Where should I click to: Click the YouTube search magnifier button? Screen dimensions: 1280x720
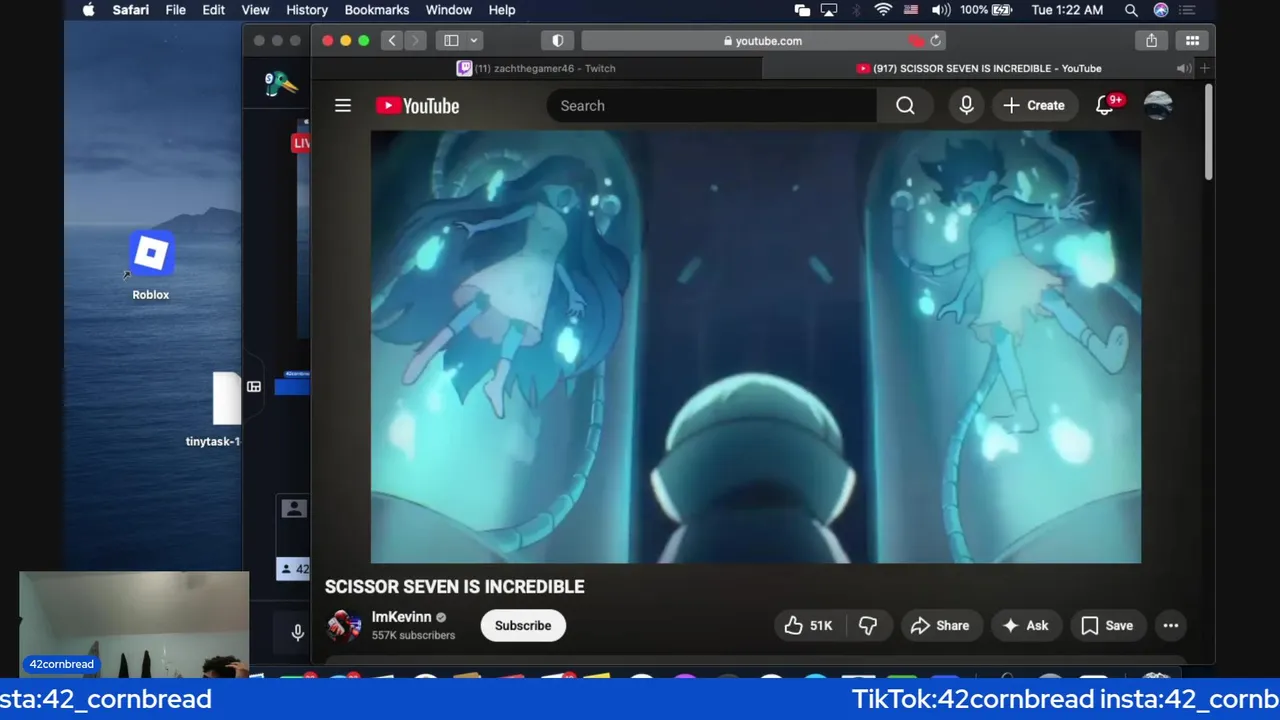(x=905, y=105)
